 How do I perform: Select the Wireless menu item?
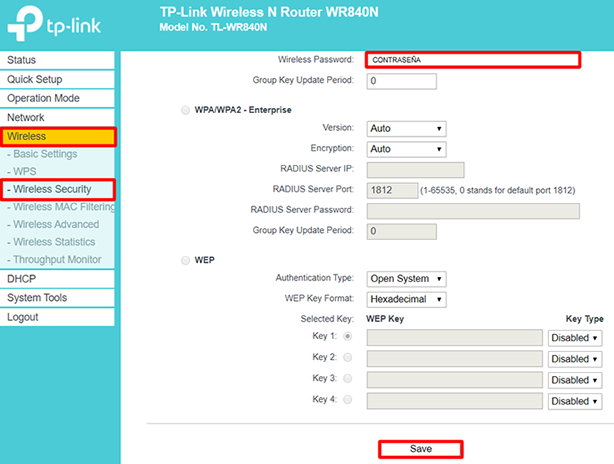click(x=58, y=136)
